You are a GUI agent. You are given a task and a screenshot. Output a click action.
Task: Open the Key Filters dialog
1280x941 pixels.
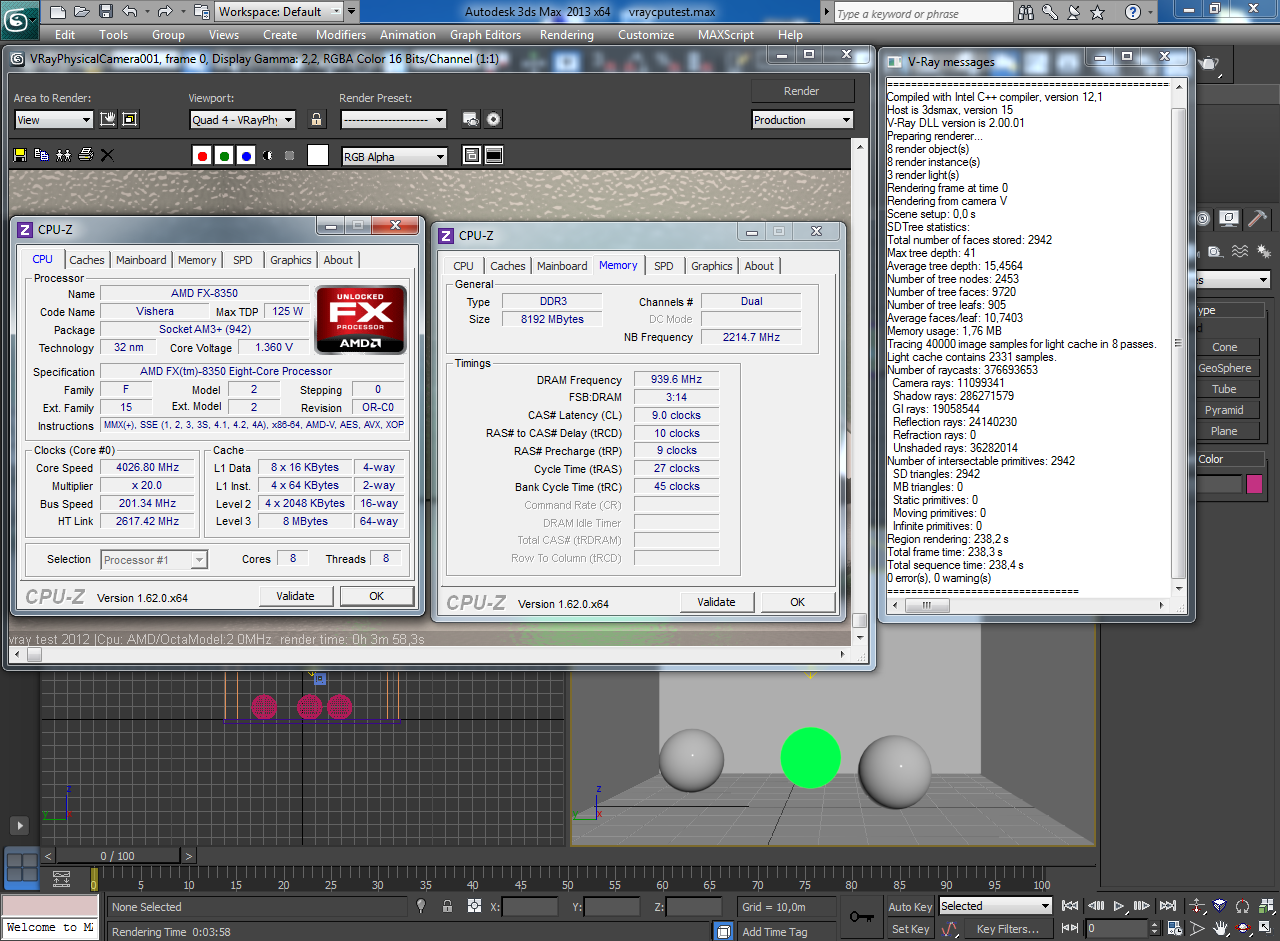point(1007,929)
